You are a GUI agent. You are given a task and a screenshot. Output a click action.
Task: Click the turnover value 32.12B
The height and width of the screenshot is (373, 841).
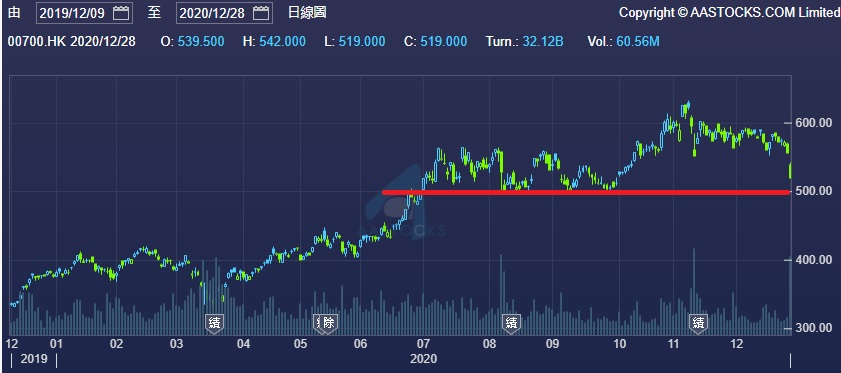(x=543, y=41)
